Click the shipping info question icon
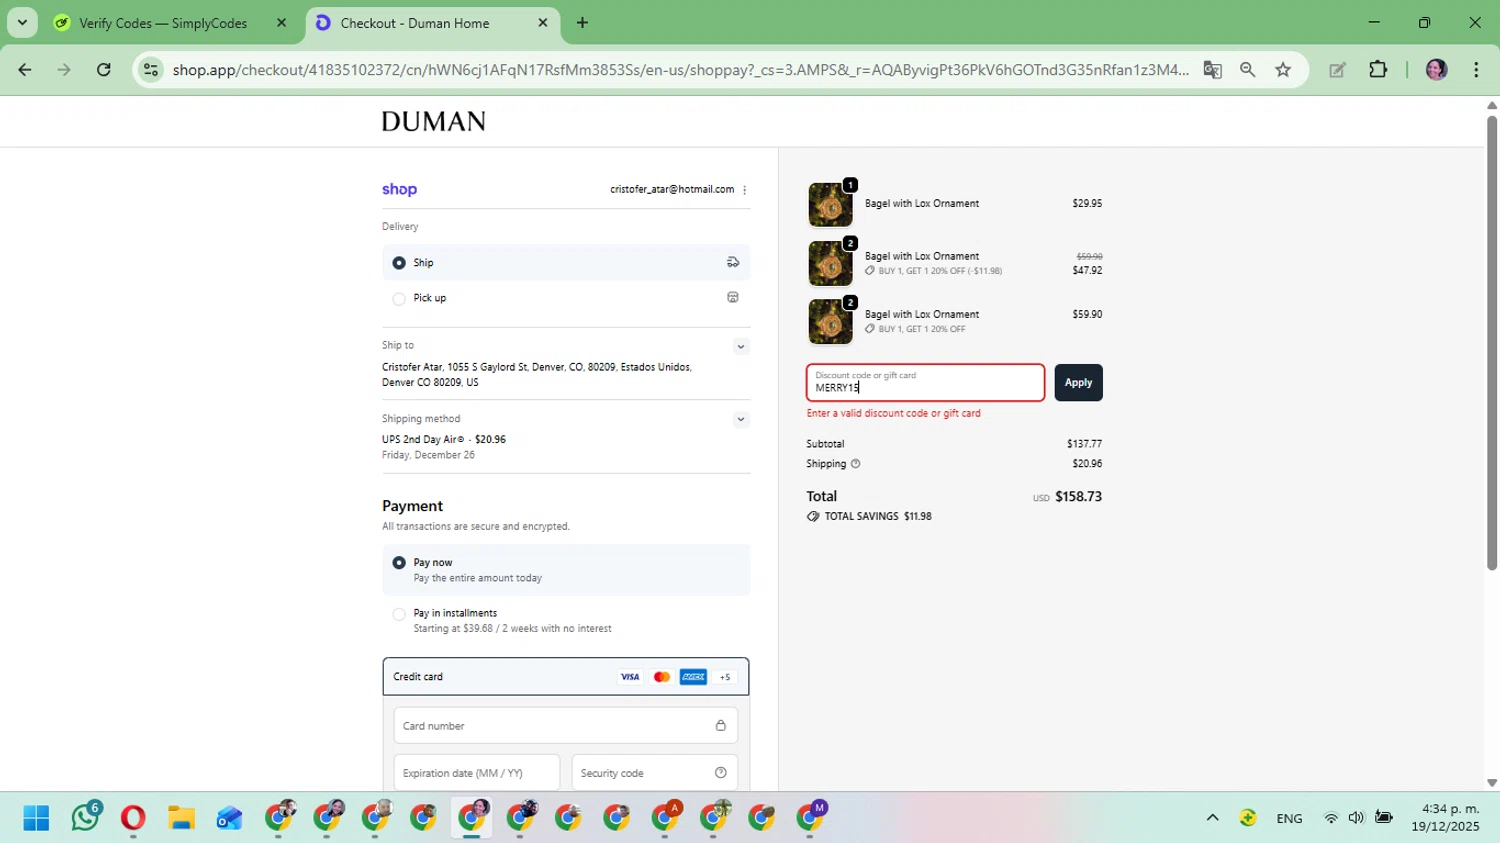 point(855,464)
